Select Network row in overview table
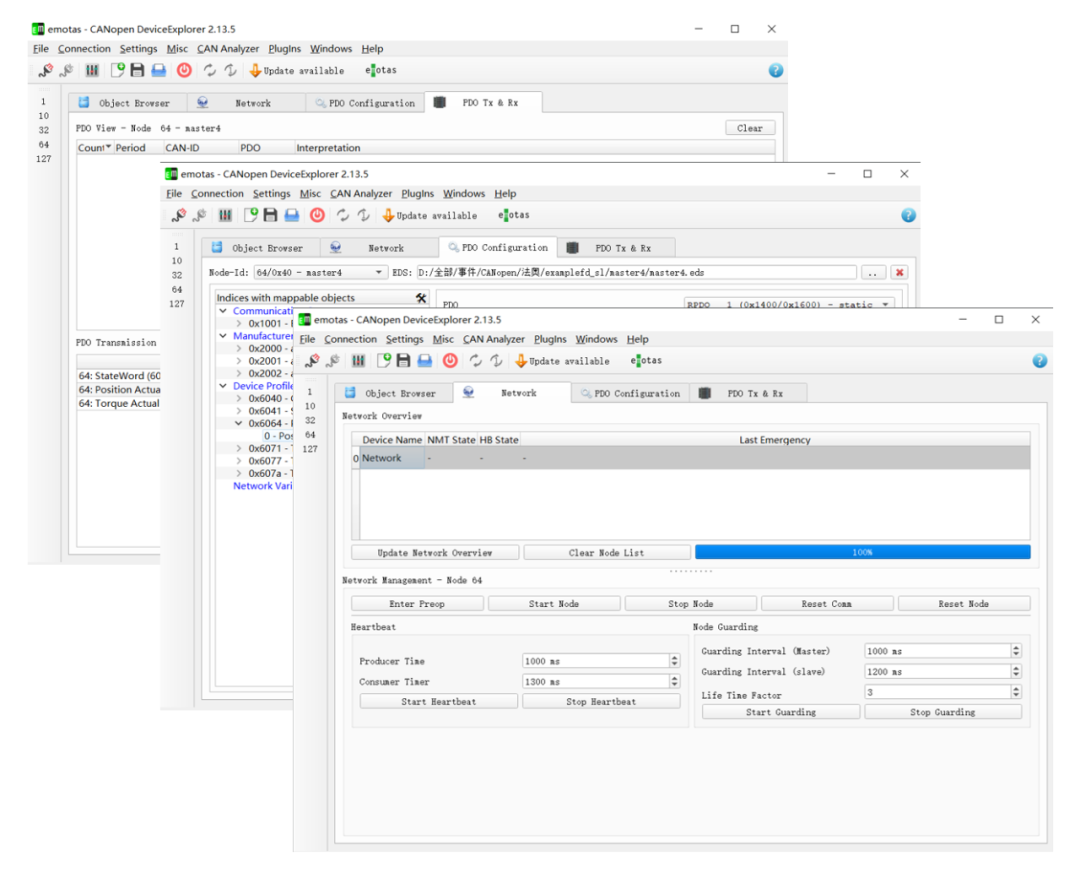Viewport: 1080px width, 878px height. pos(691,458)
